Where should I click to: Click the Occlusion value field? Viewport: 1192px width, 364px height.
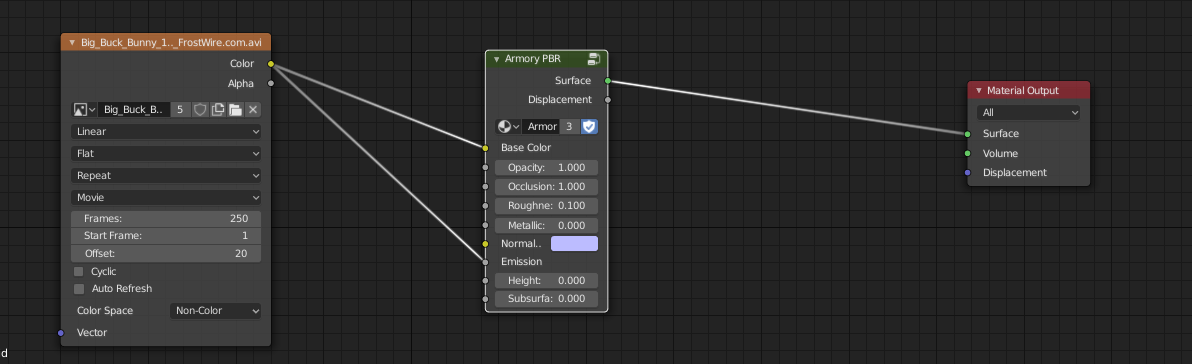click(547, 187)
